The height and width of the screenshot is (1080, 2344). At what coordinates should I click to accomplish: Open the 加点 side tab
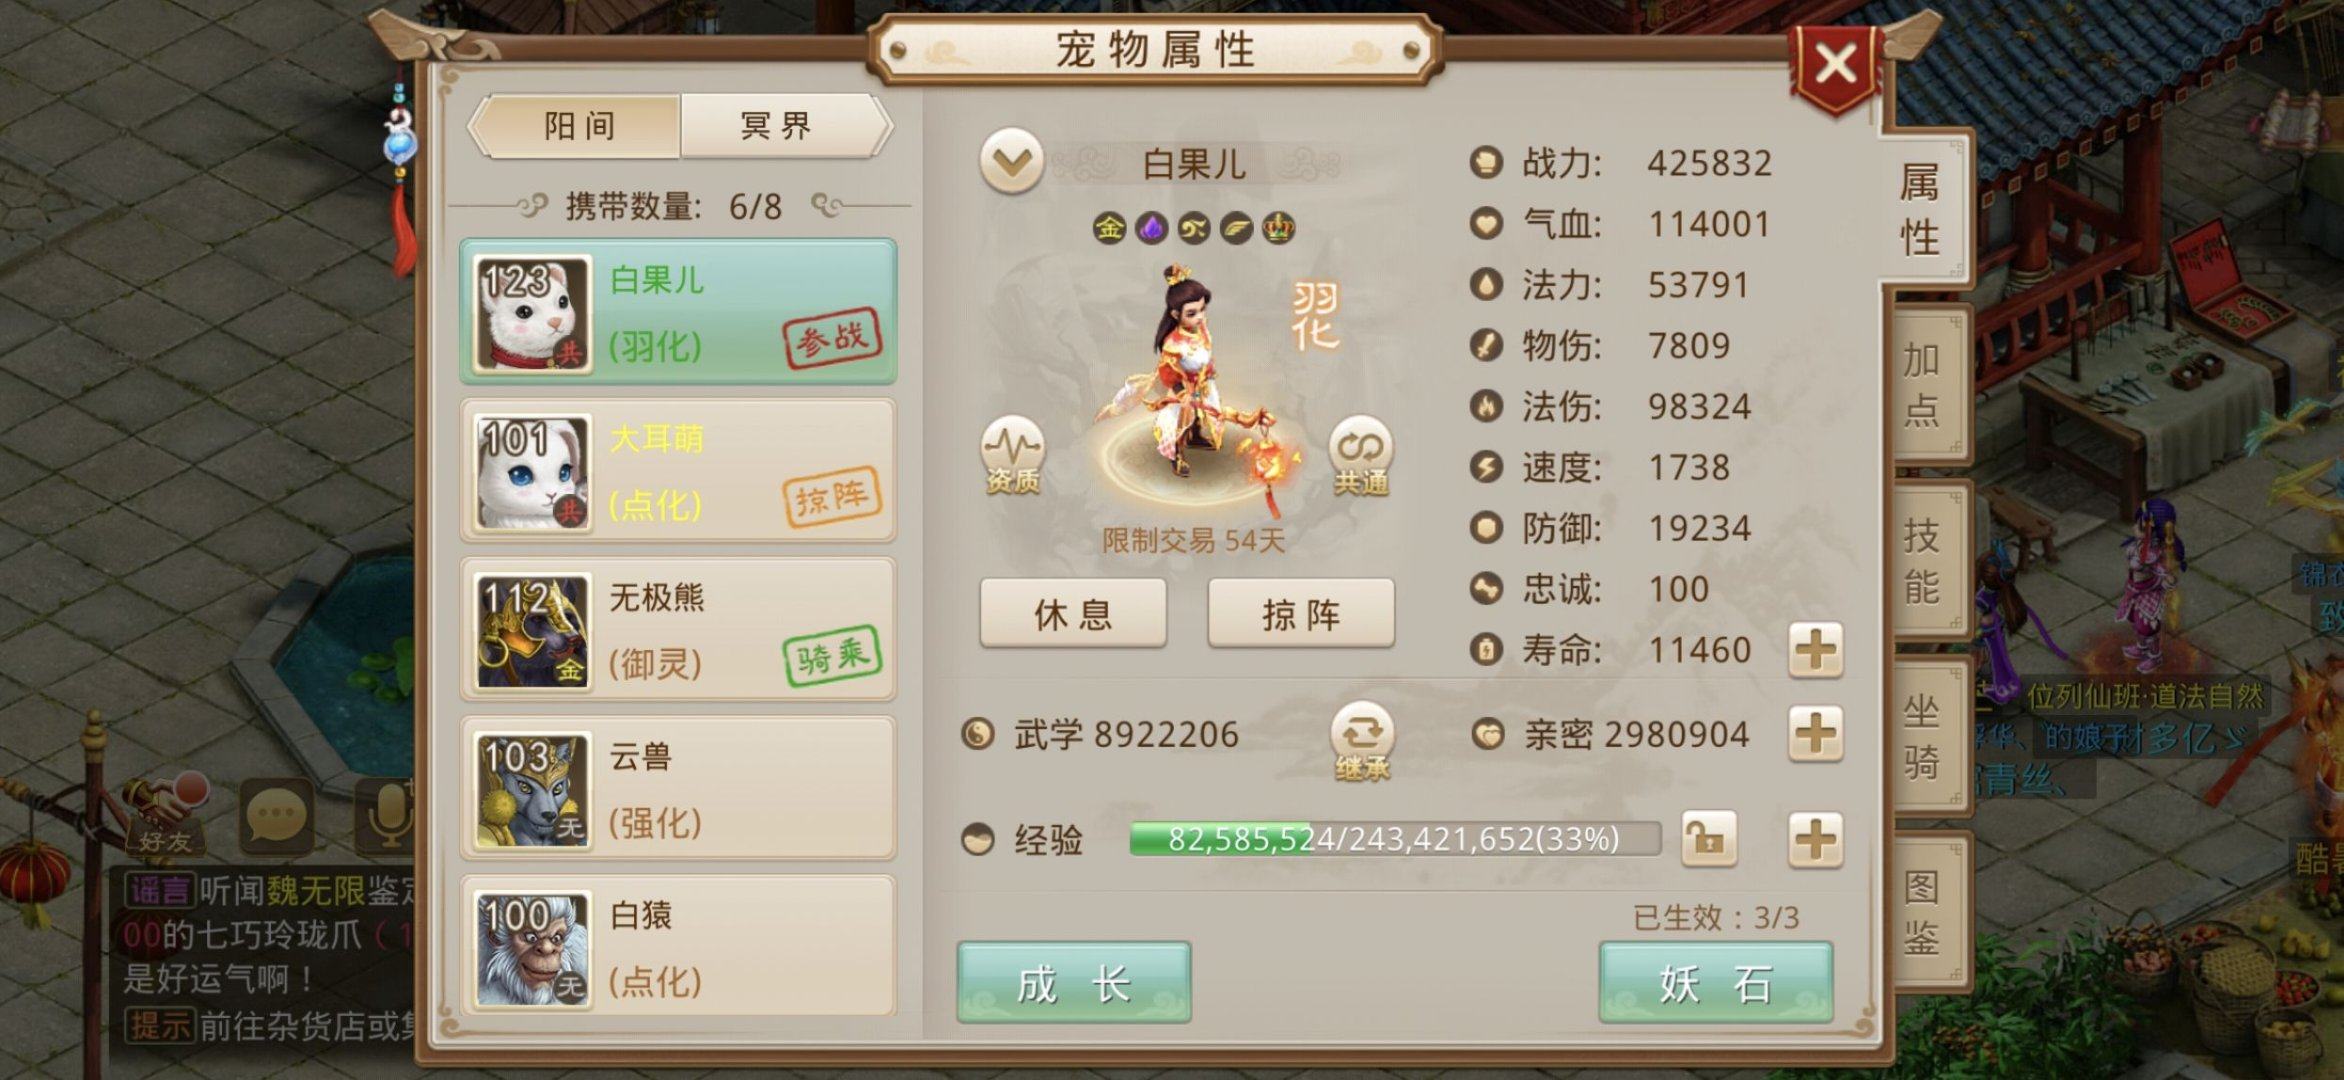pos(1922,385)
